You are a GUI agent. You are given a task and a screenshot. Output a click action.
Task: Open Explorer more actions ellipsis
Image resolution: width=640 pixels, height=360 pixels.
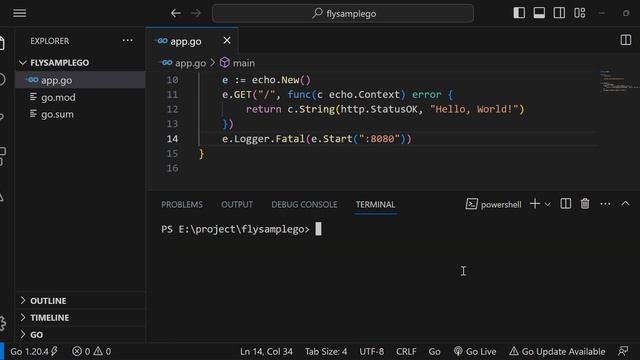[127, 40]
